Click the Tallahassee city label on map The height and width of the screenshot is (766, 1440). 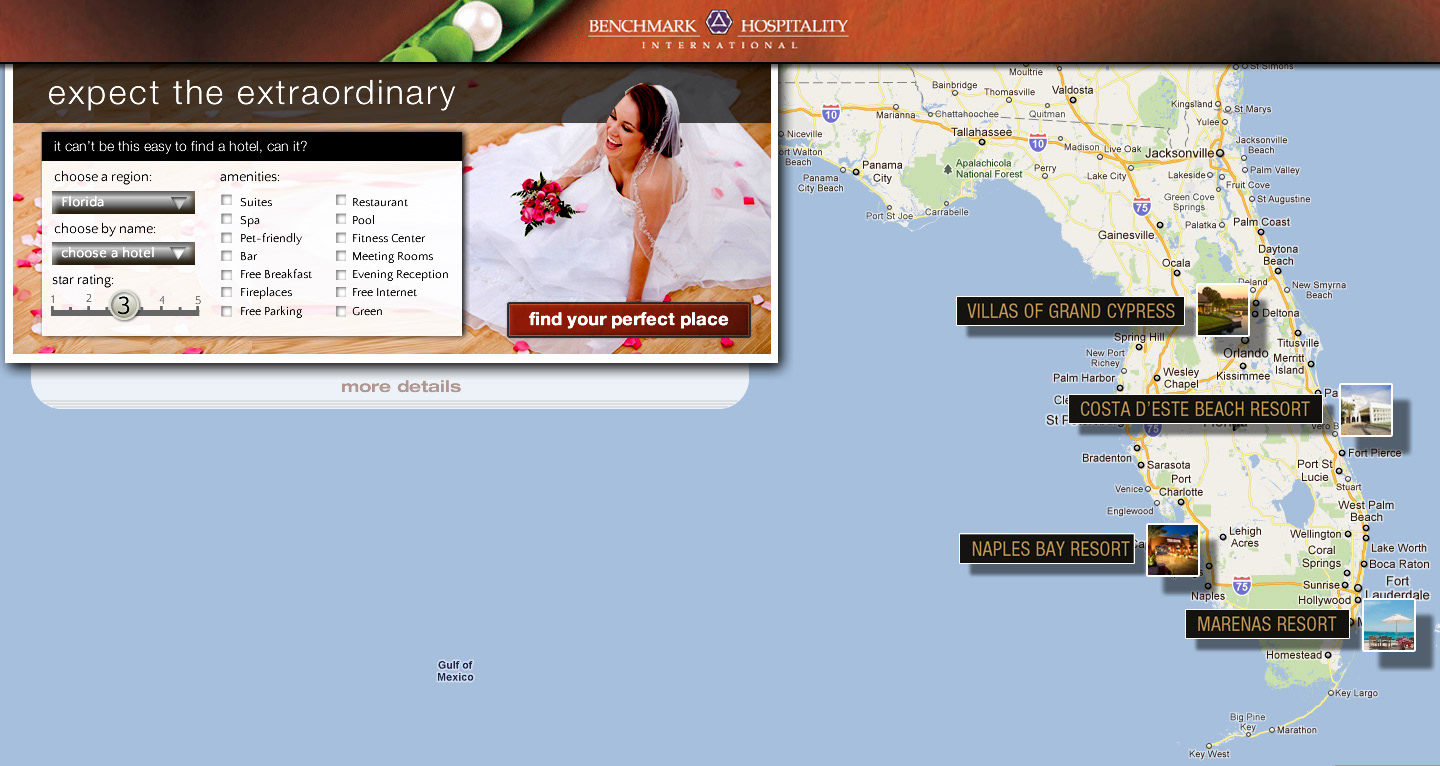click(981, 132)
